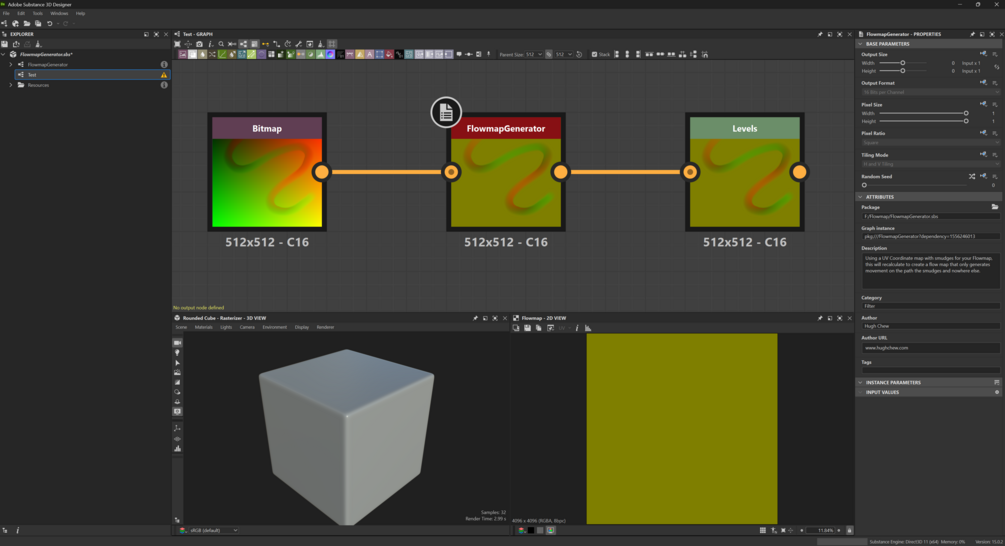Open graph info icon in toolbar

(x=210, y=44)
